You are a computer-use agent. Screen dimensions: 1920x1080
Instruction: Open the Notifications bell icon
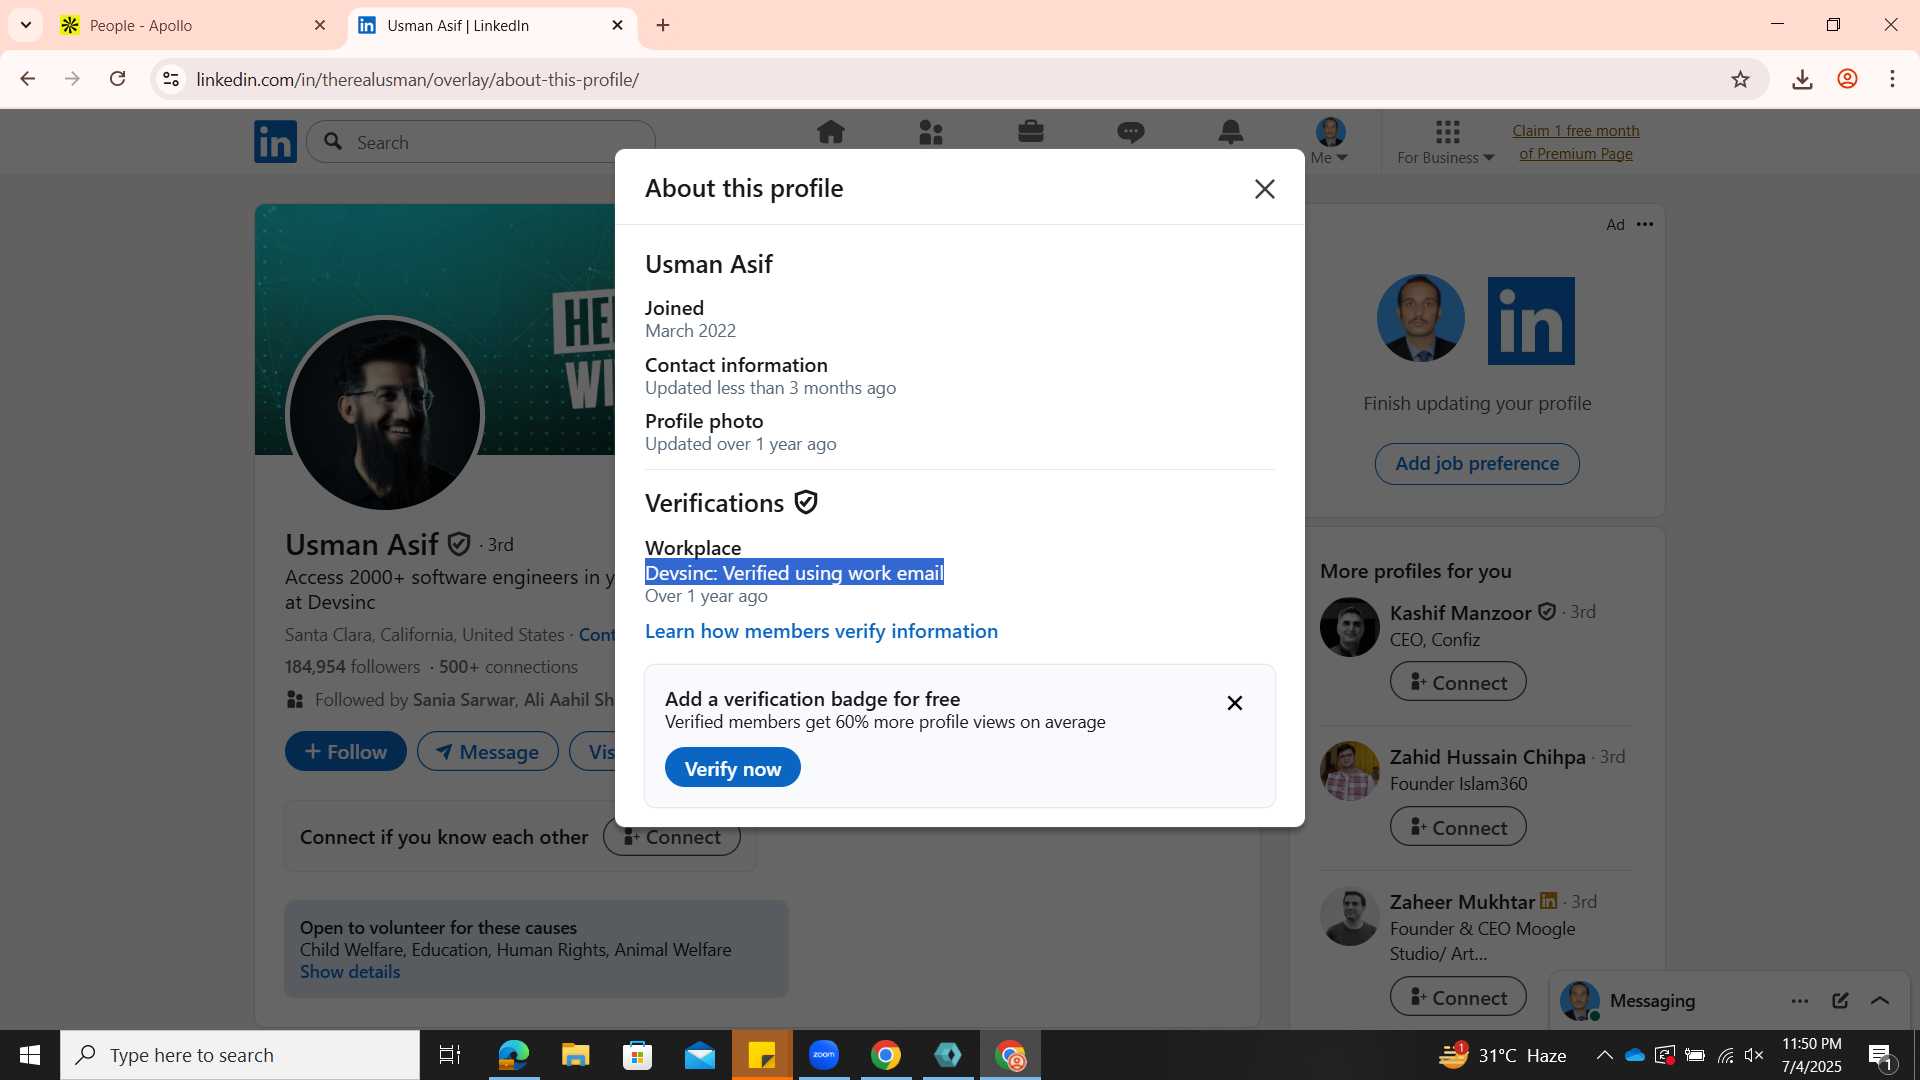click(x=1230, y=132)
